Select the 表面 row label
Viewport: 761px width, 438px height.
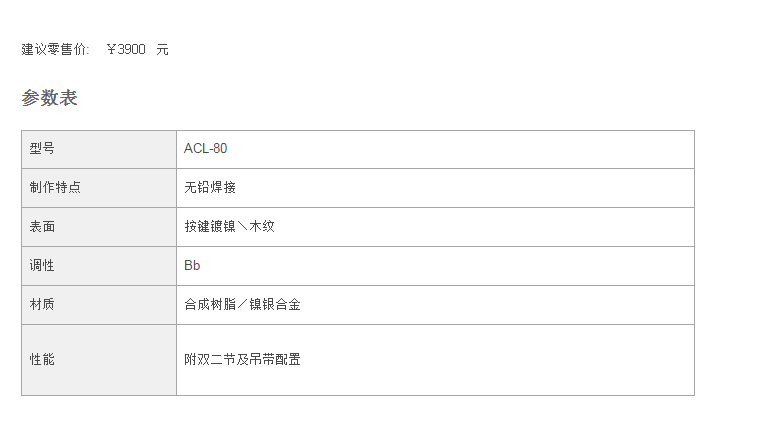42,227
